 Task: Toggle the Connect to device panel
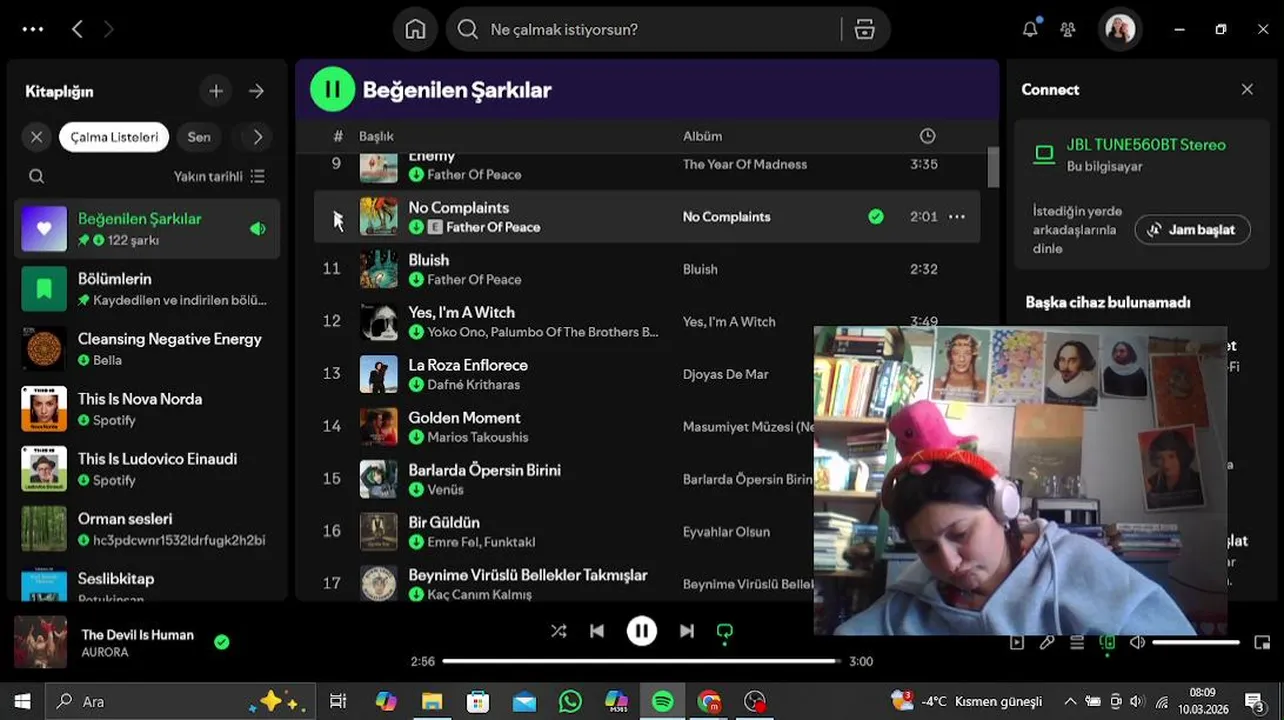click(x=1107, y=643)
